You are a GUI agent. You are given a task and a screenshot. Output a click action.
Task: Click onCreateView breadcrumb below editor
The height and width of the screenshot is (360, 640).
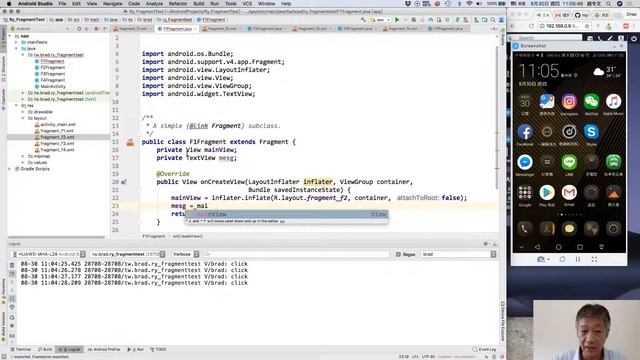coord(188,236)
